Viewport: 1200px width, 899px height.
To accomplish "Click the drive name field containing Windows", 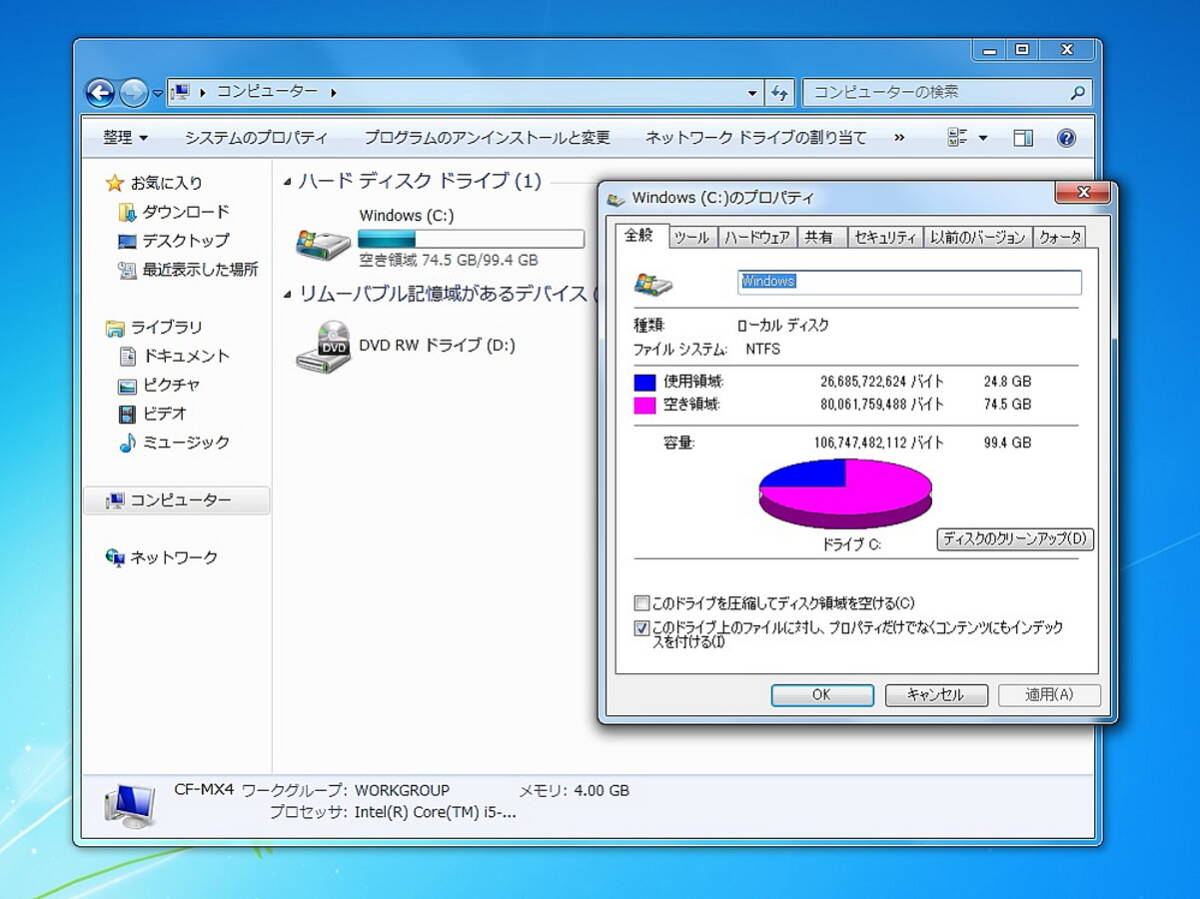I will tap(909, 282).
